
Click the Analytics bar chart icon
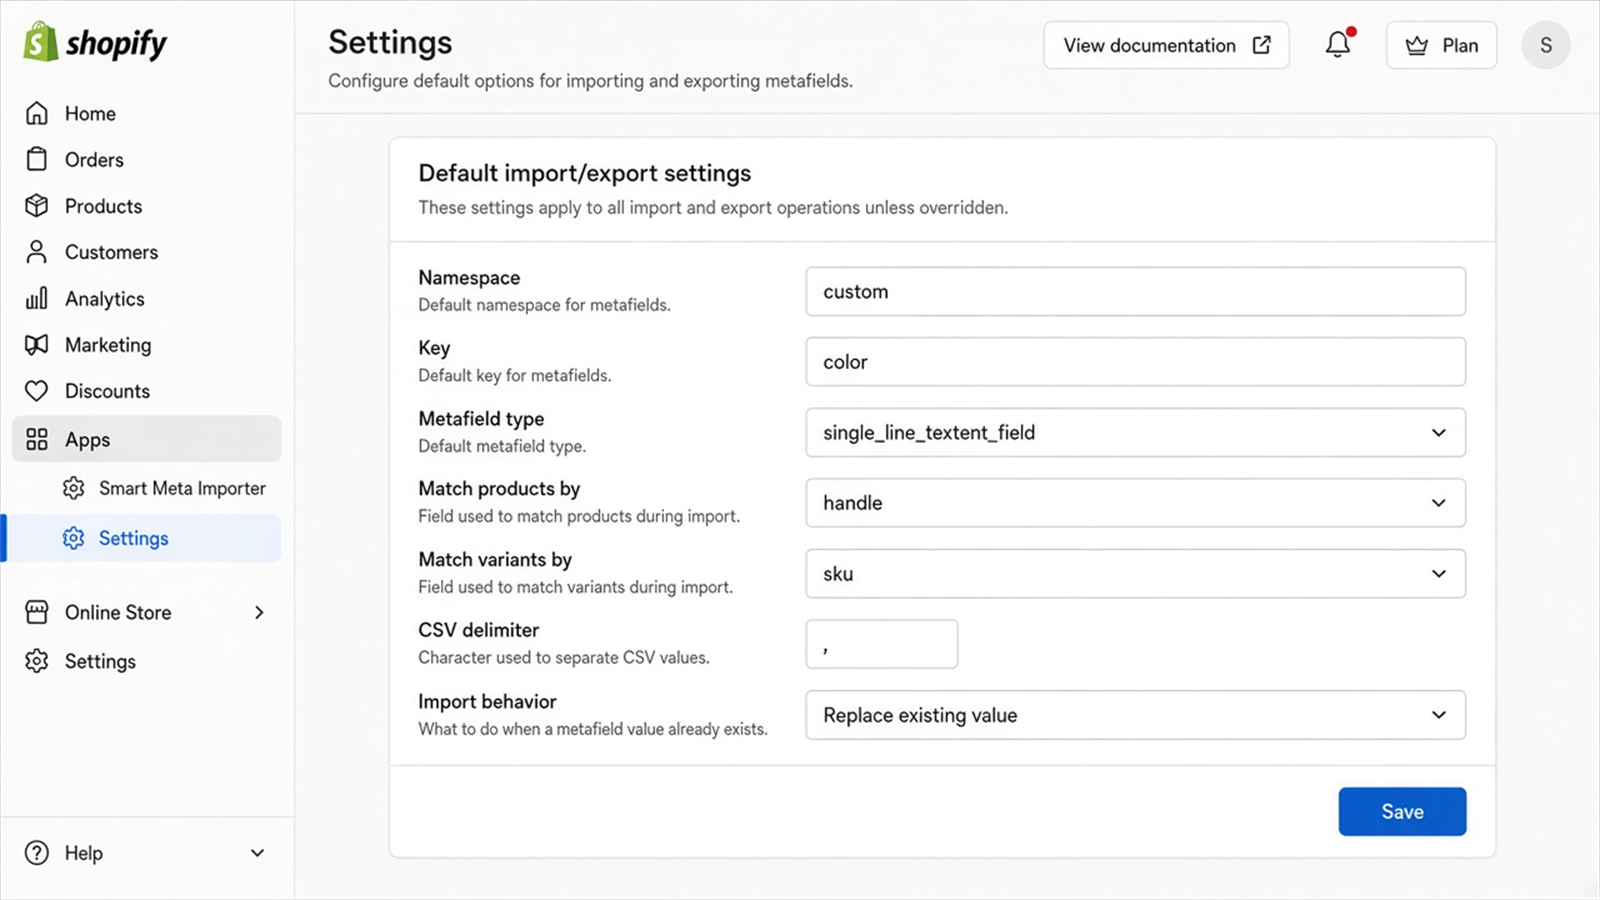pyautogui.click(x=37, y=298)
